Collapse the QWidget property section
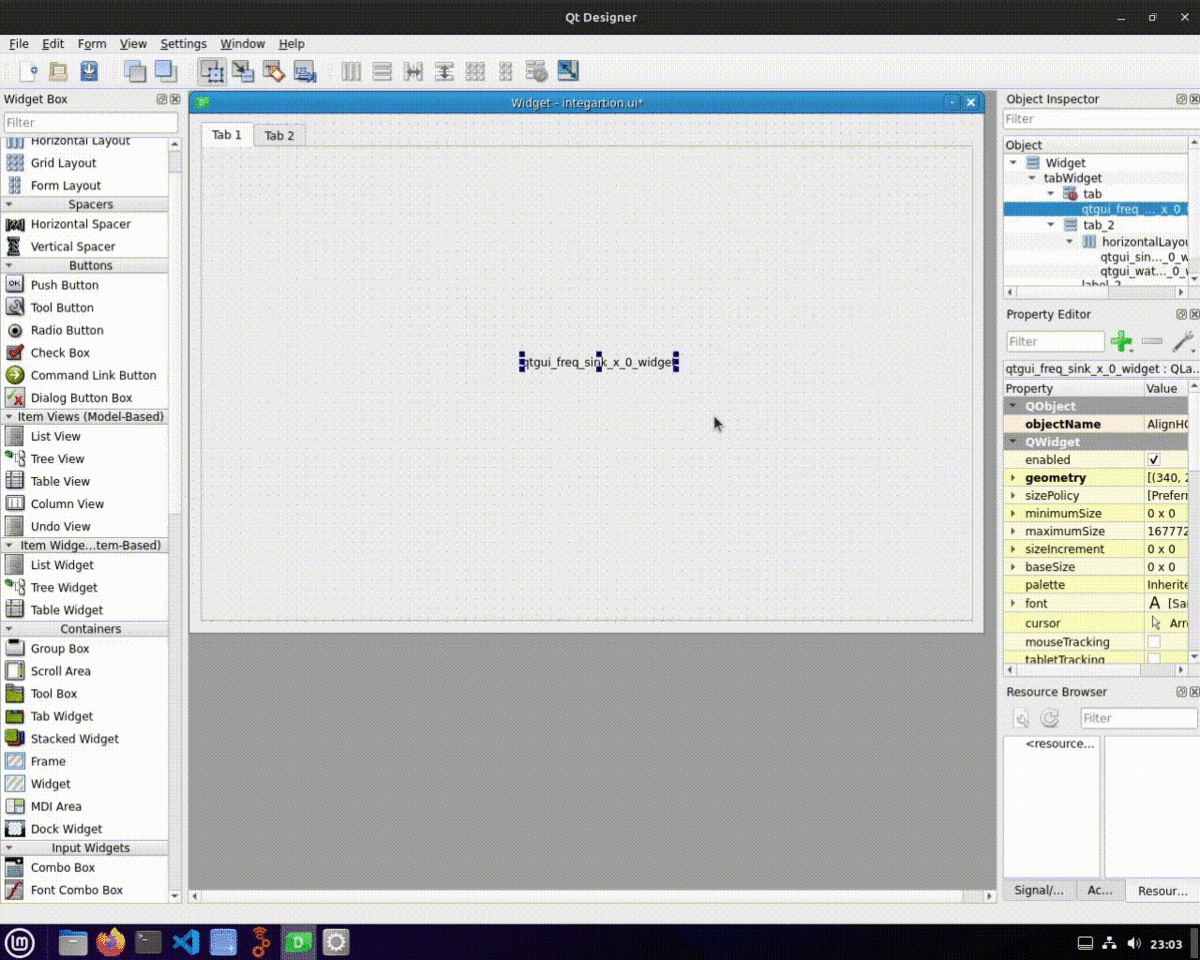Image resolution: width=1200 pixels, height=960 pixels. [1011, 442]
